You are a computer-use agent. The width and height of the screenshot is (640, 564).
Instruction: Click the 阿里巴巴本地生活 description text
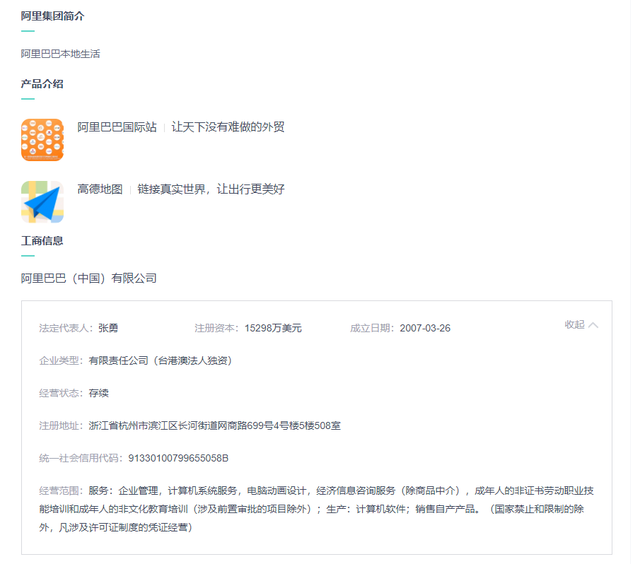(x=60, y=54)
